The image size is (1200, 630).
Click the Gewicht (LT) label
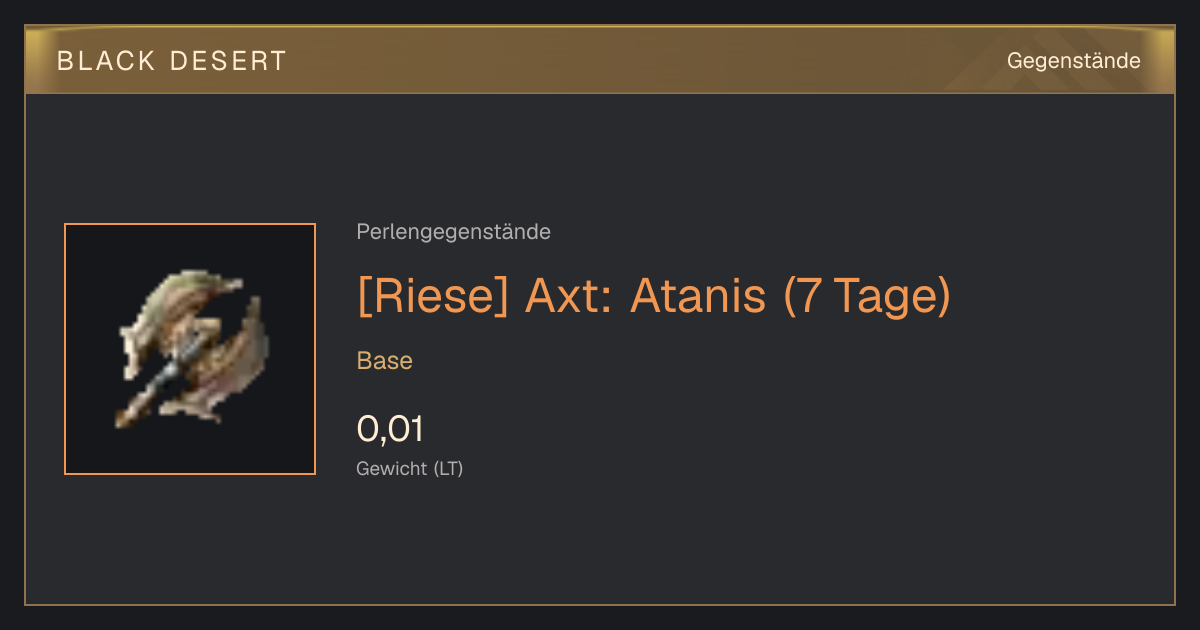(x=410, y=468)
